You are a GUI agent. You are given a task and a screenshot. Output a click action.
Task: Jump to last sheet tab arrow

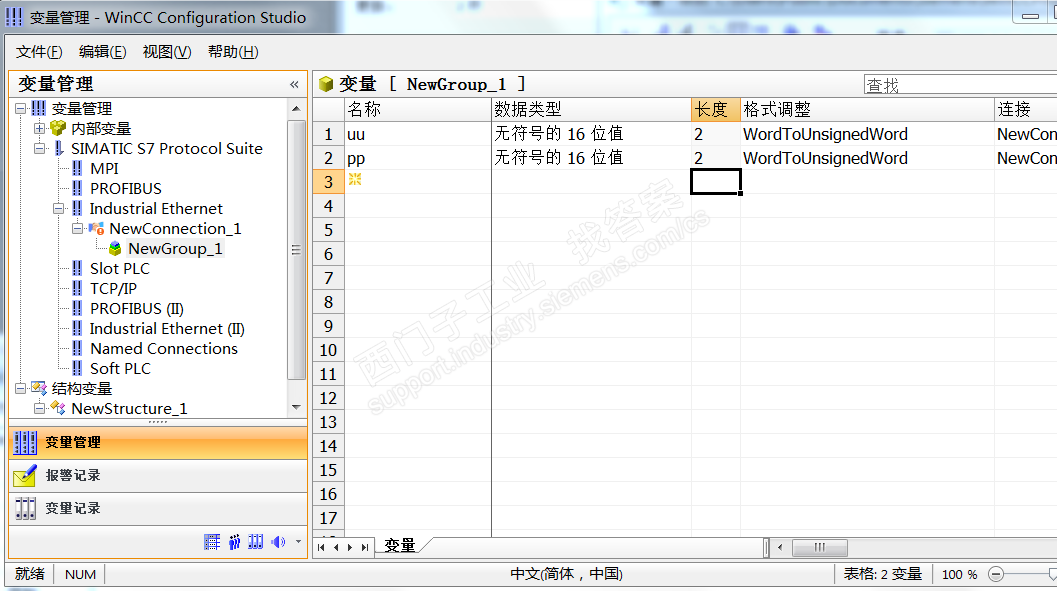(x=365, y=547)
